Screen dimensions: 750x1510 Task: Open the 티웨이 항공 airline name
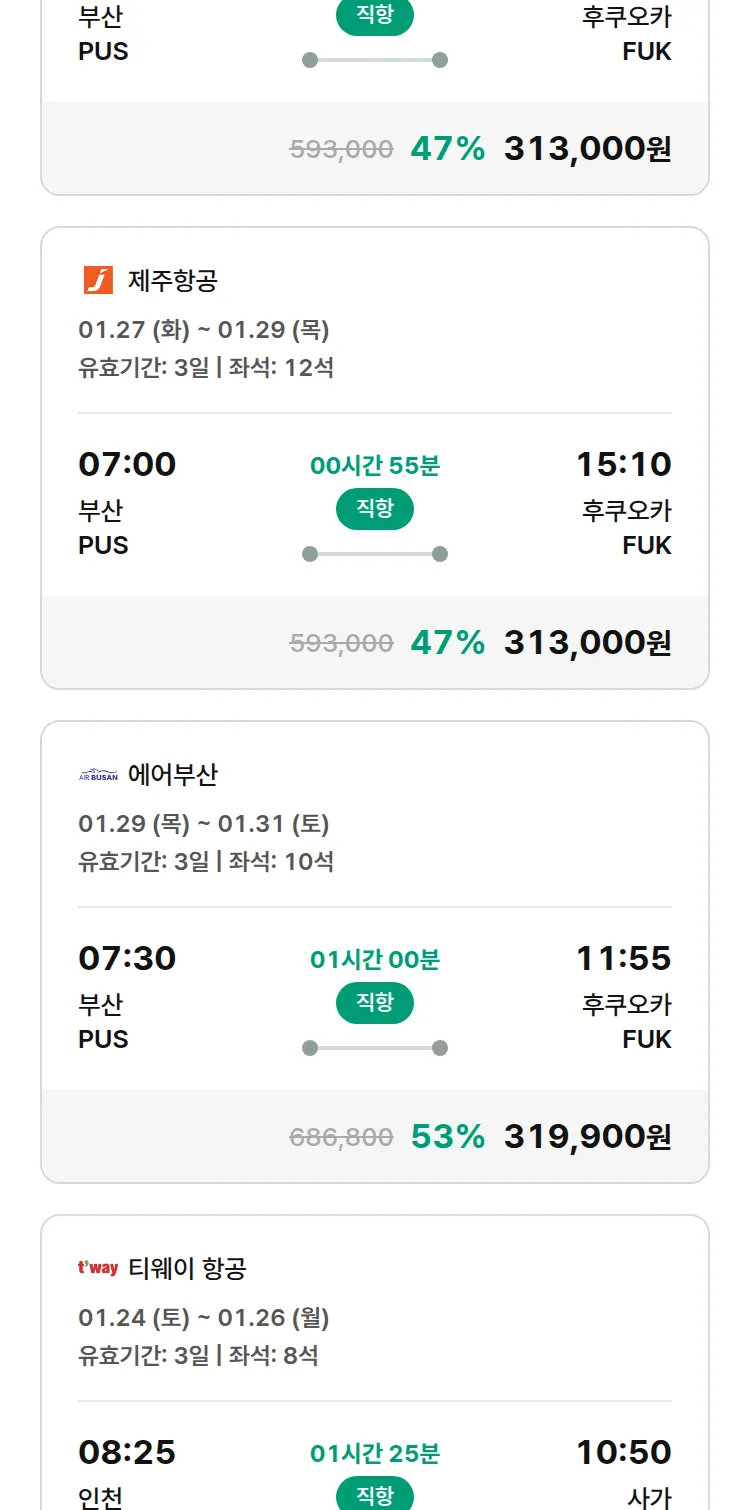(187, 1269)
